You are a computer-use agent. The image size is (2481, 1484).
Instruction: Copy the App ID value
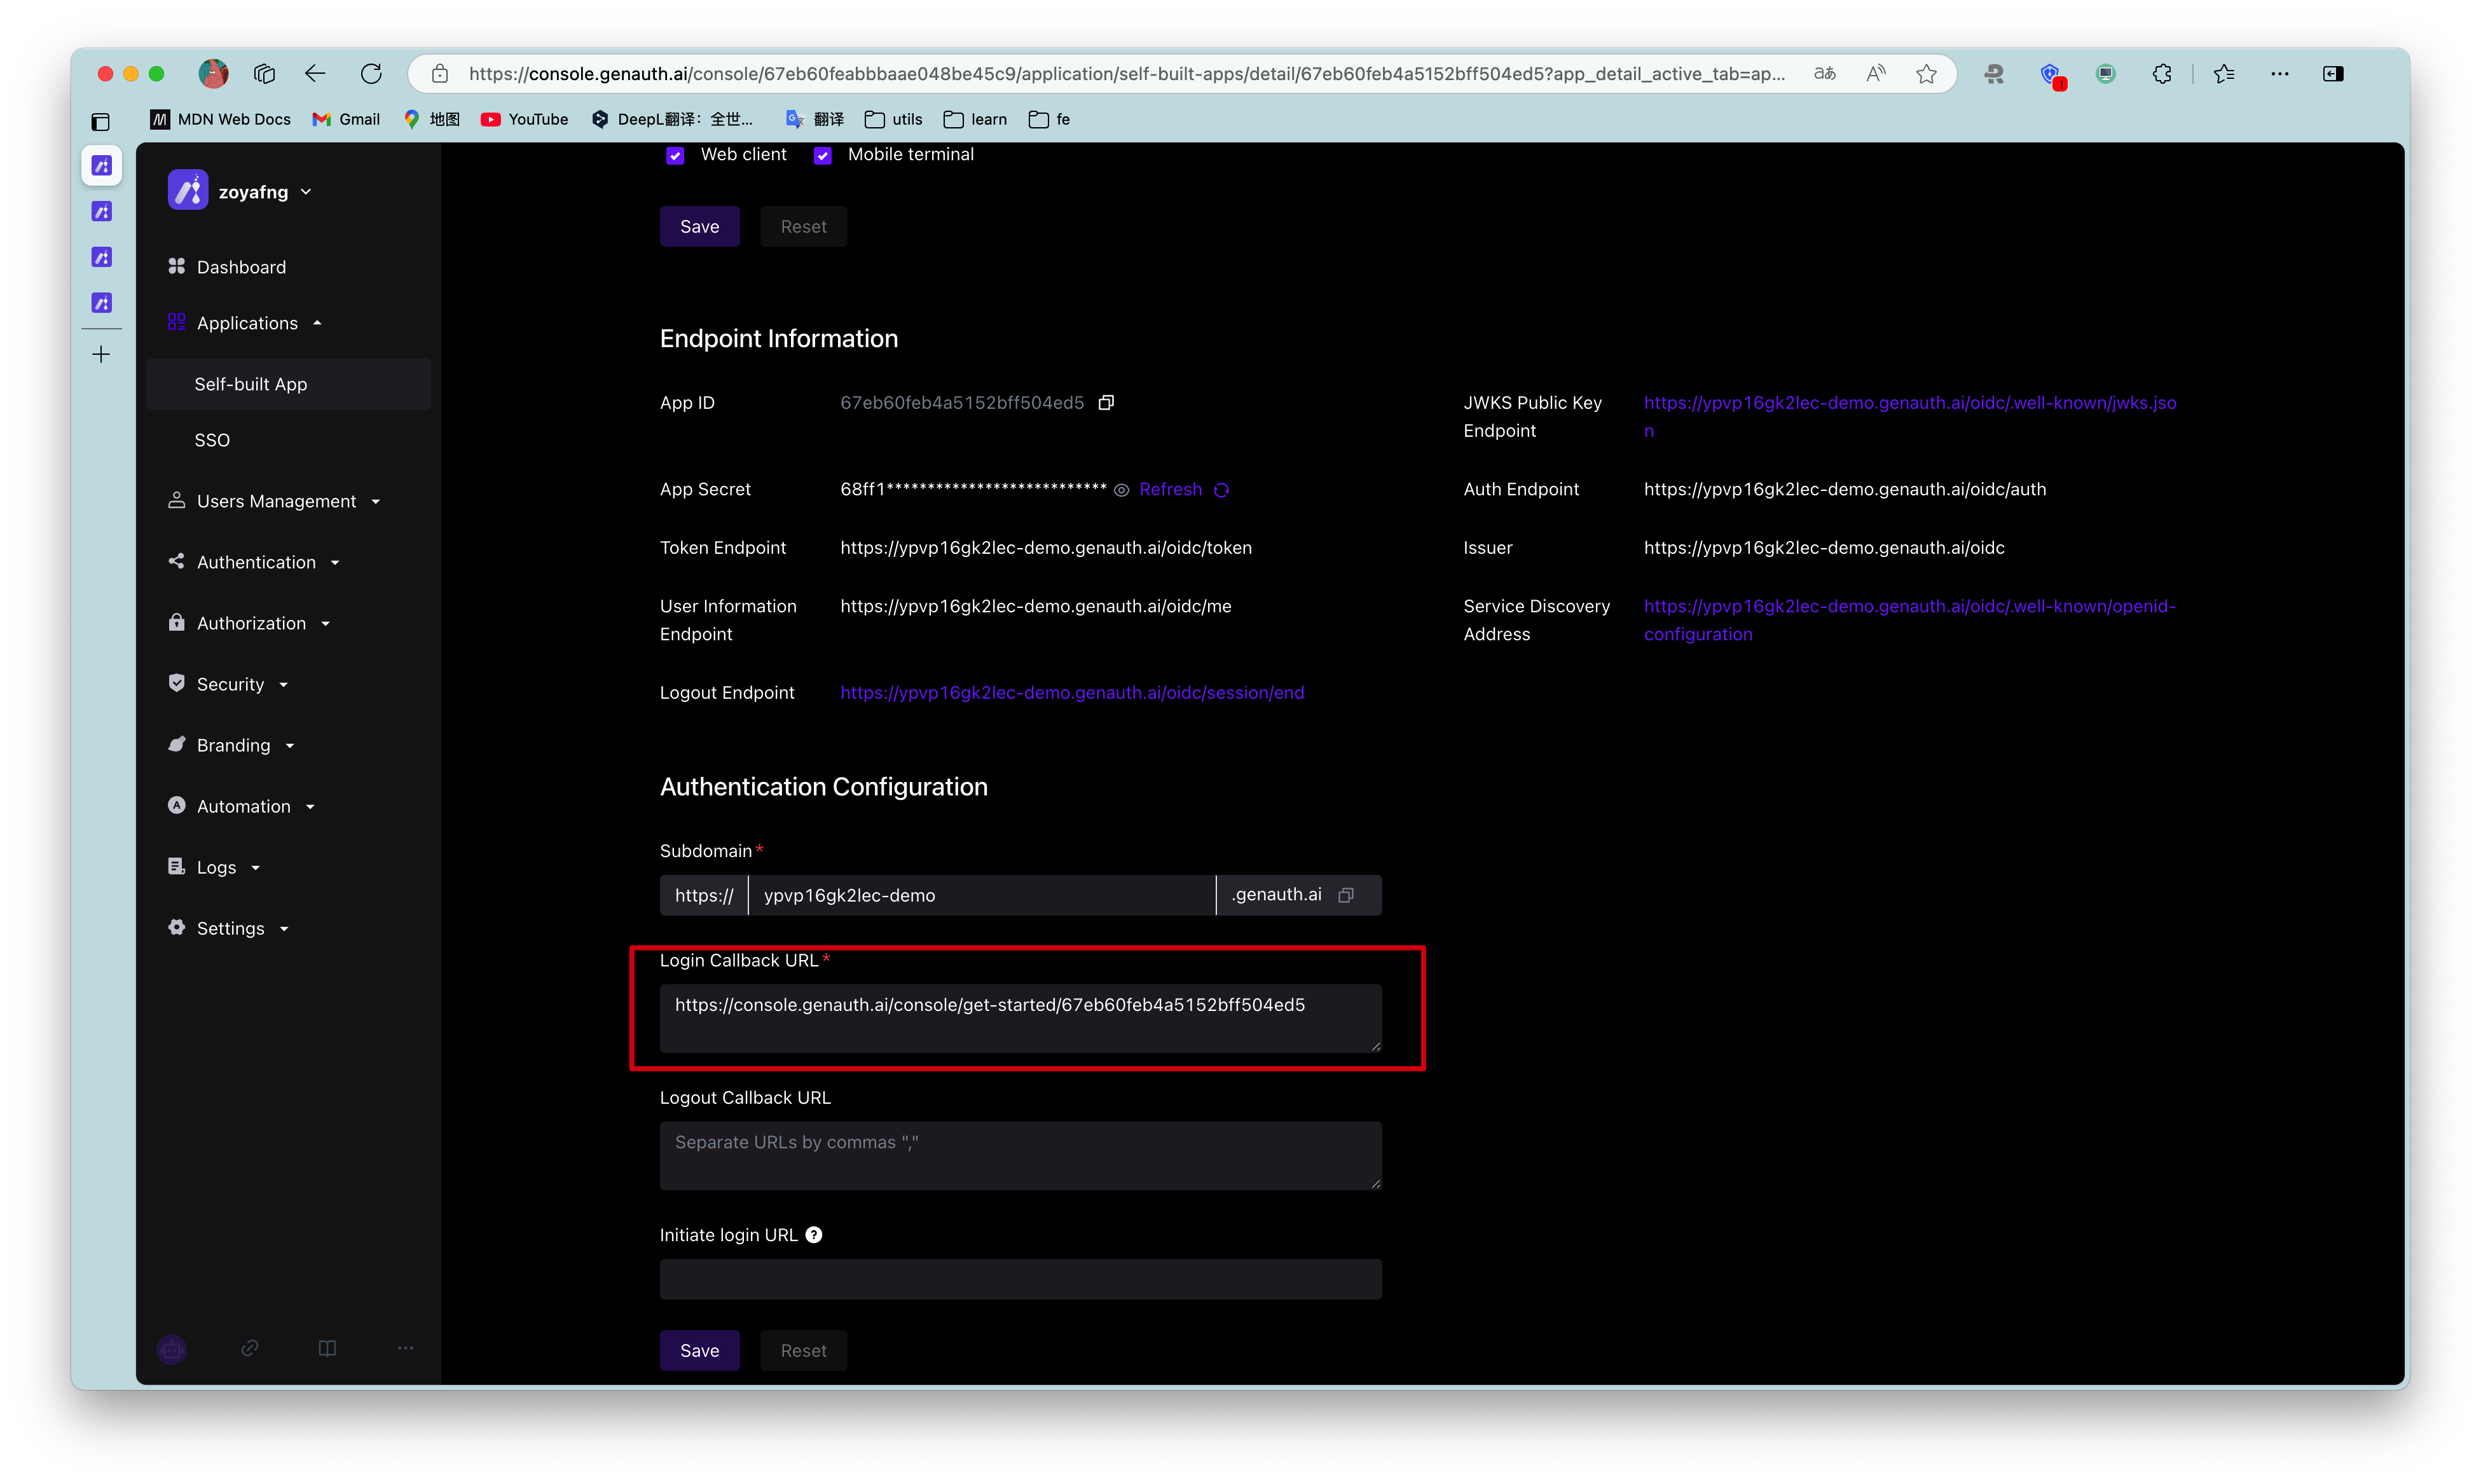tap(1106, 403)
